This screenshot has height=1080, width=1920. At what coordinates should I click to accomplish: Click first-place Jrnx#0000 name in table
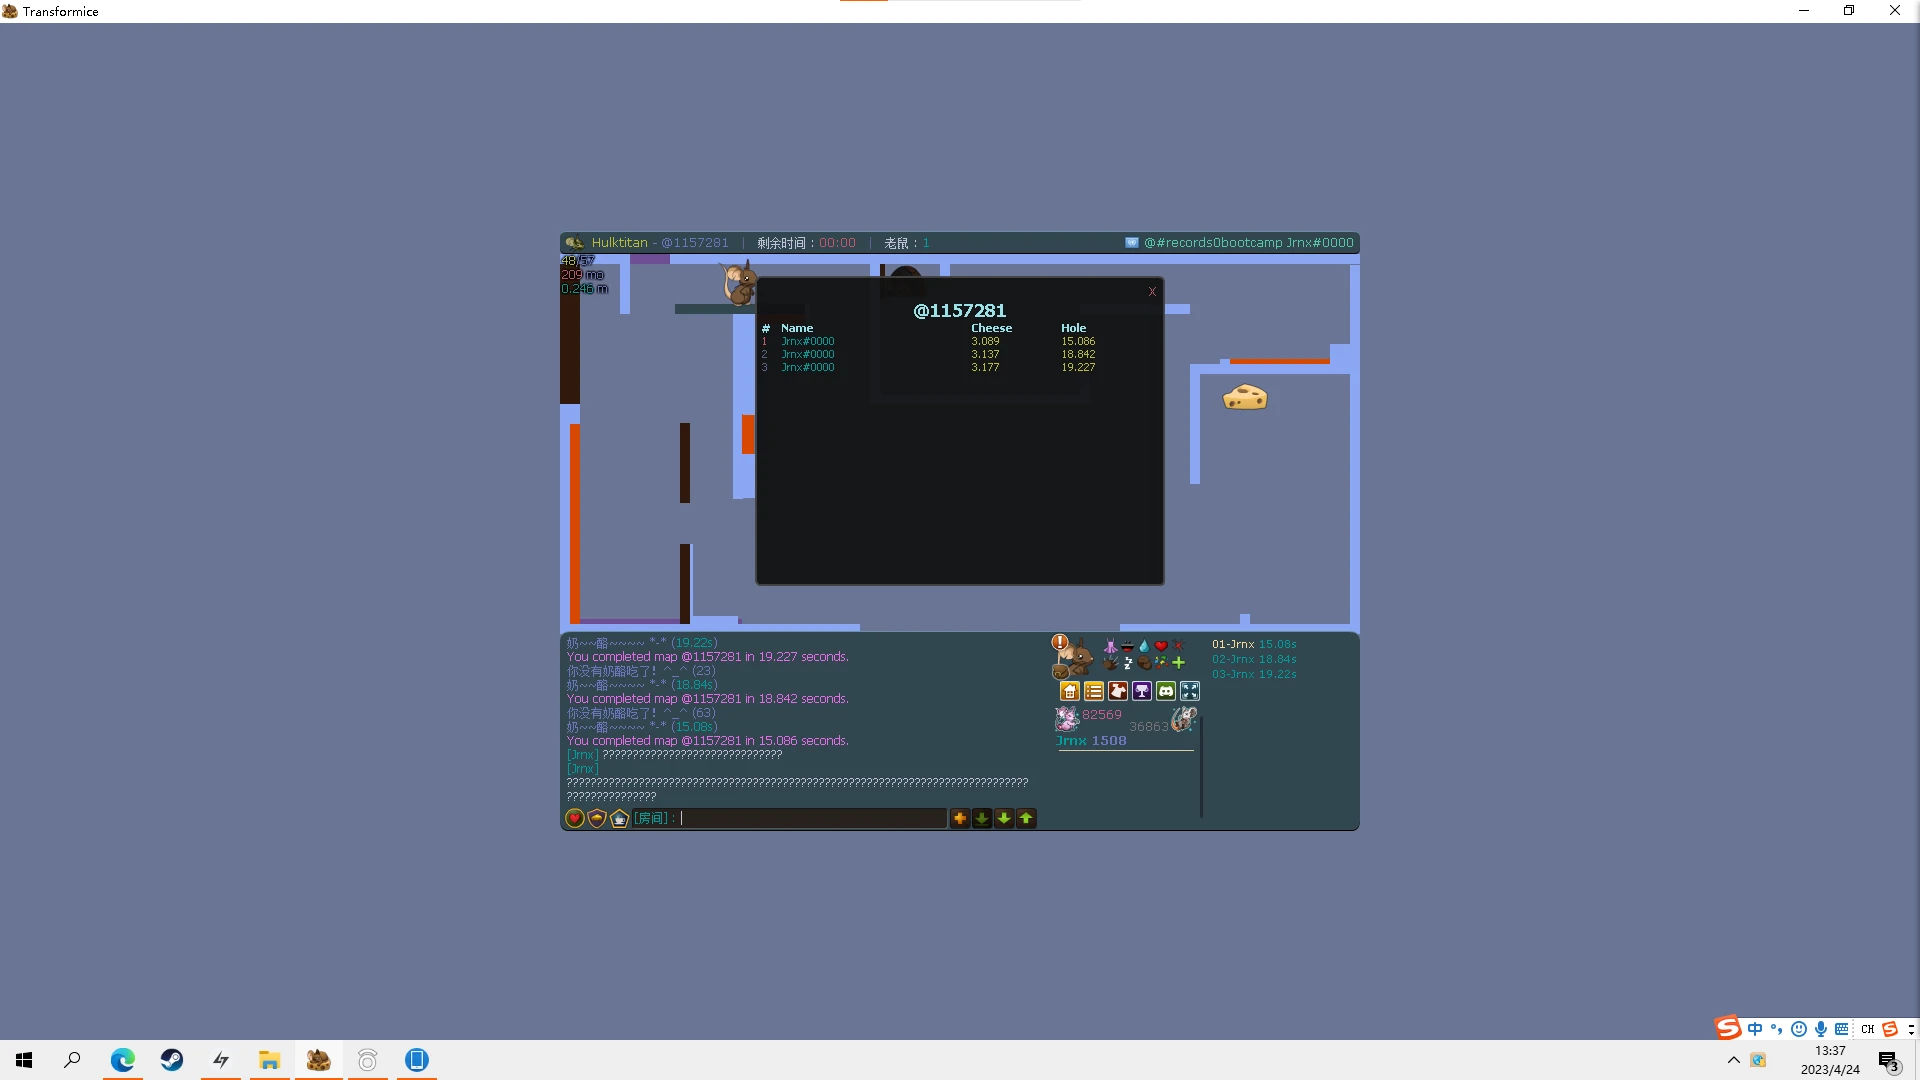coord(808,342)
